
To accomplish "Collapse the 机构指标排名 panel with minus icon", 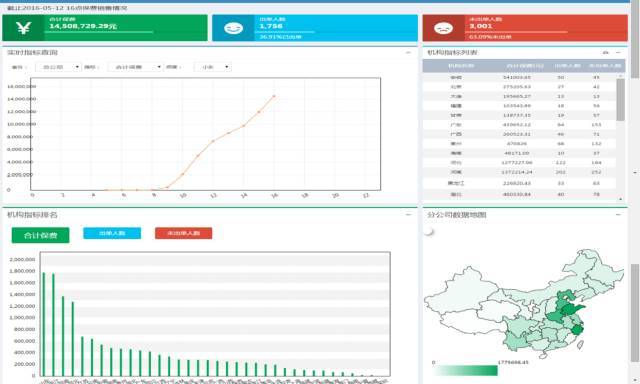I will [408, 215].
